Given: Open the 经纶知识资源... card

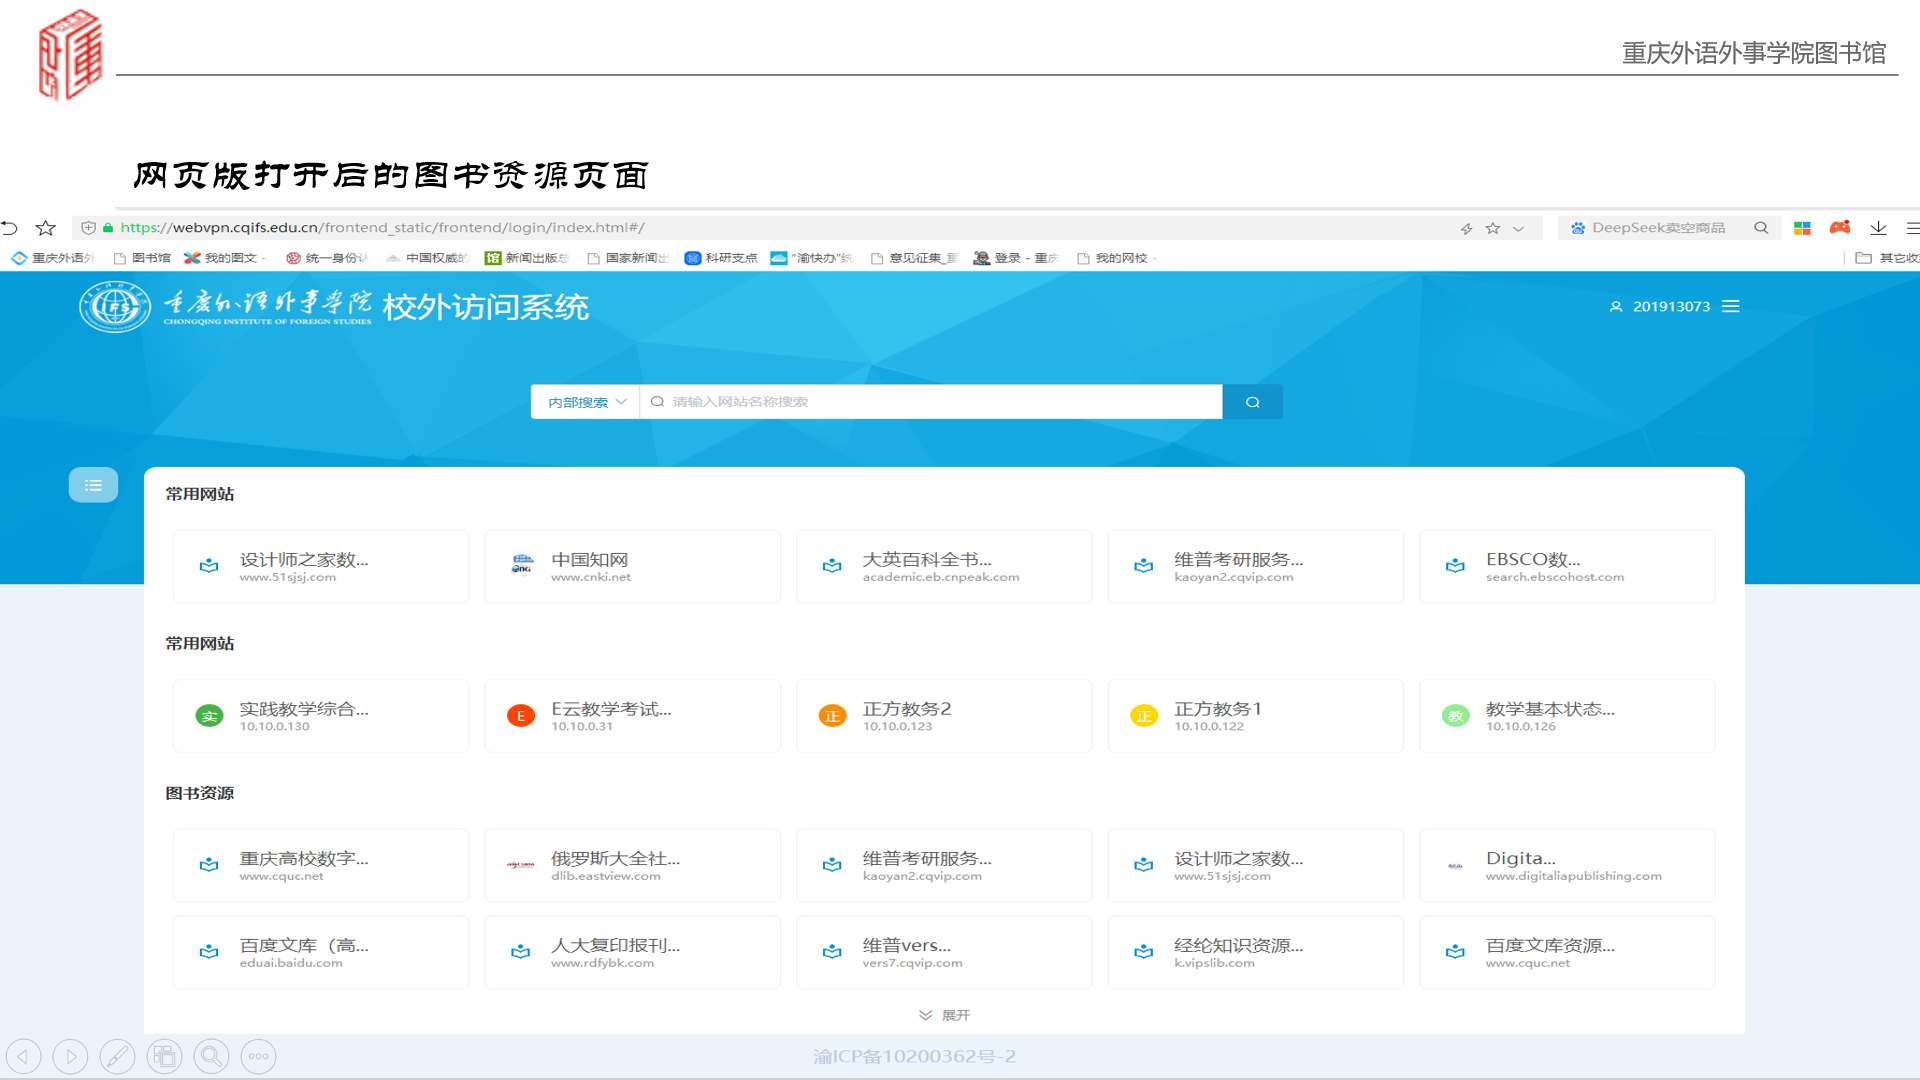Looking at the screenshot, I should click(x=1256, y=953).
